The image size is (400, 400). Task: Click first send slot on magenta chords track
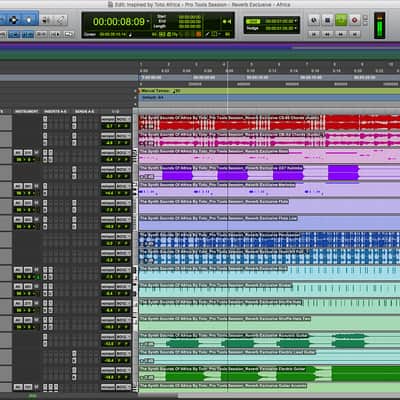point(74,135)
